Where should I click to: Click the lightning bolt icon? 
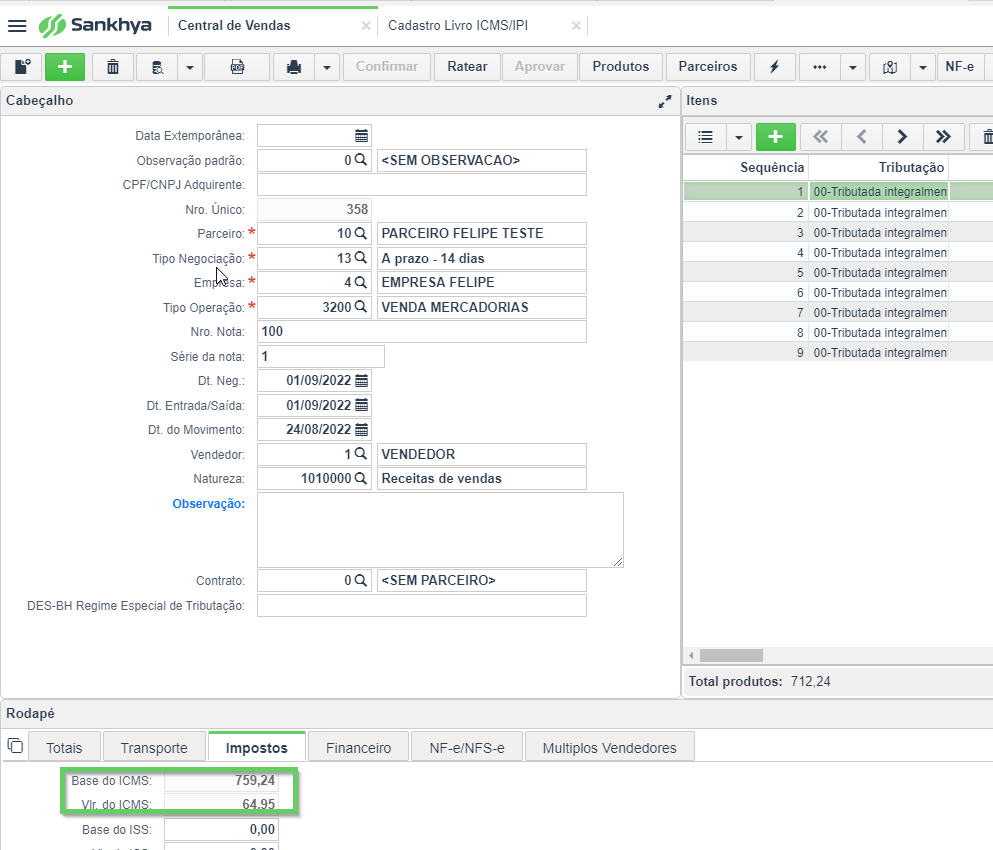[x=775, y=67]
